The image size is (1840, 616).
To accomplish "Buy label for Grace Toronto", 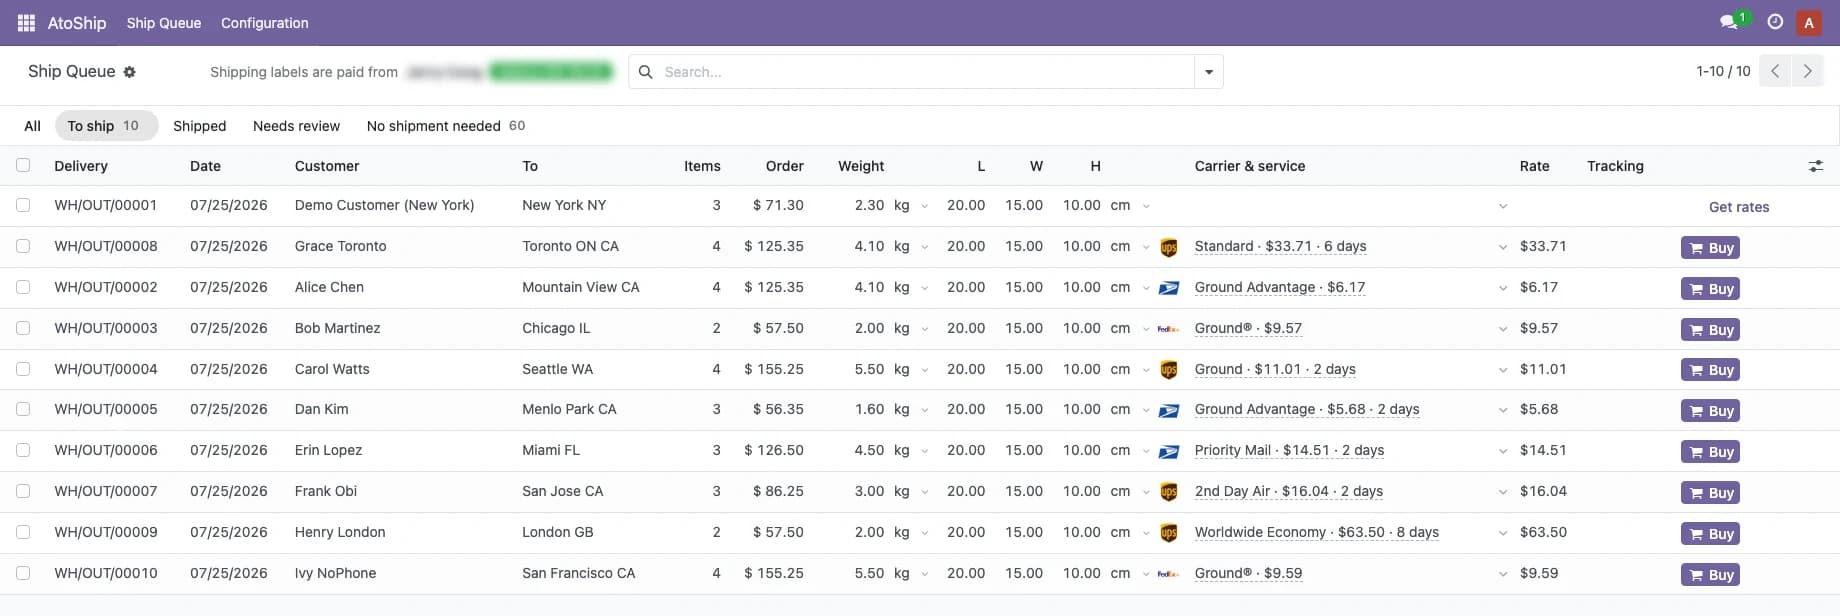I will 1710,248.
